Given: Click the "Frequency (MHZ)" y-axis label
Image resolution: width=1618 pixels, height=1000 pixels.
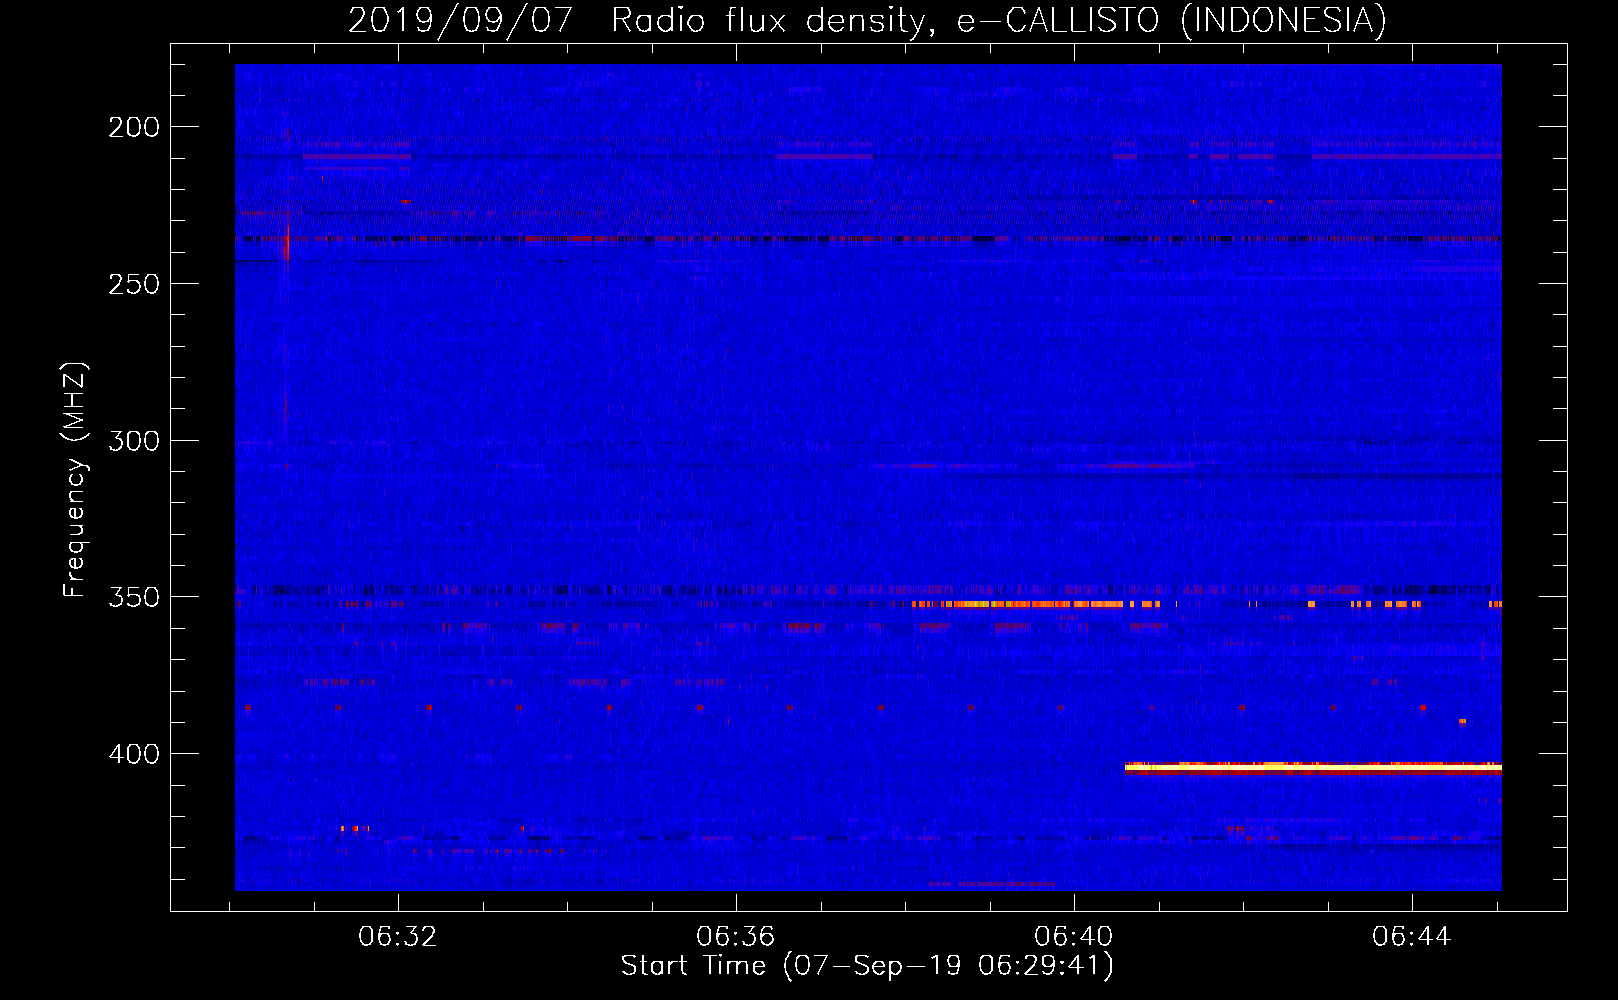Looking at the screenshot, I should [74, 480].
